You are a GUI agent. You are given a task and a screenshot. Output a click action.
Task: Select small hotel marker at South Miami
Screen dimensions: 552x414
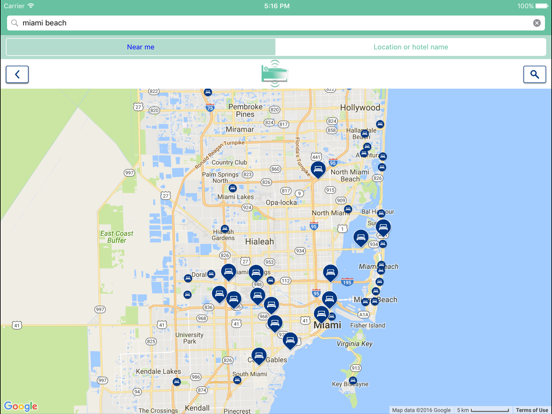click(x=237, y=380)
